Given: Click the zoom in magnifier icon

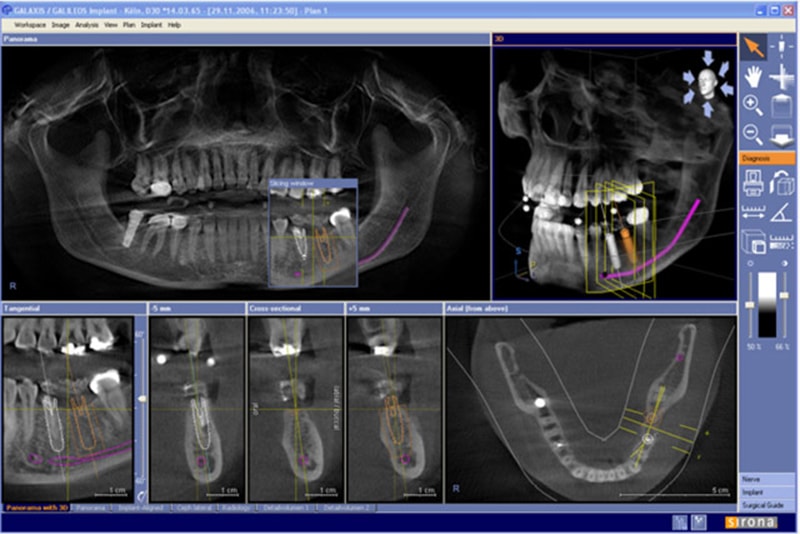Looking at the screenshot, I should point(753,105).
